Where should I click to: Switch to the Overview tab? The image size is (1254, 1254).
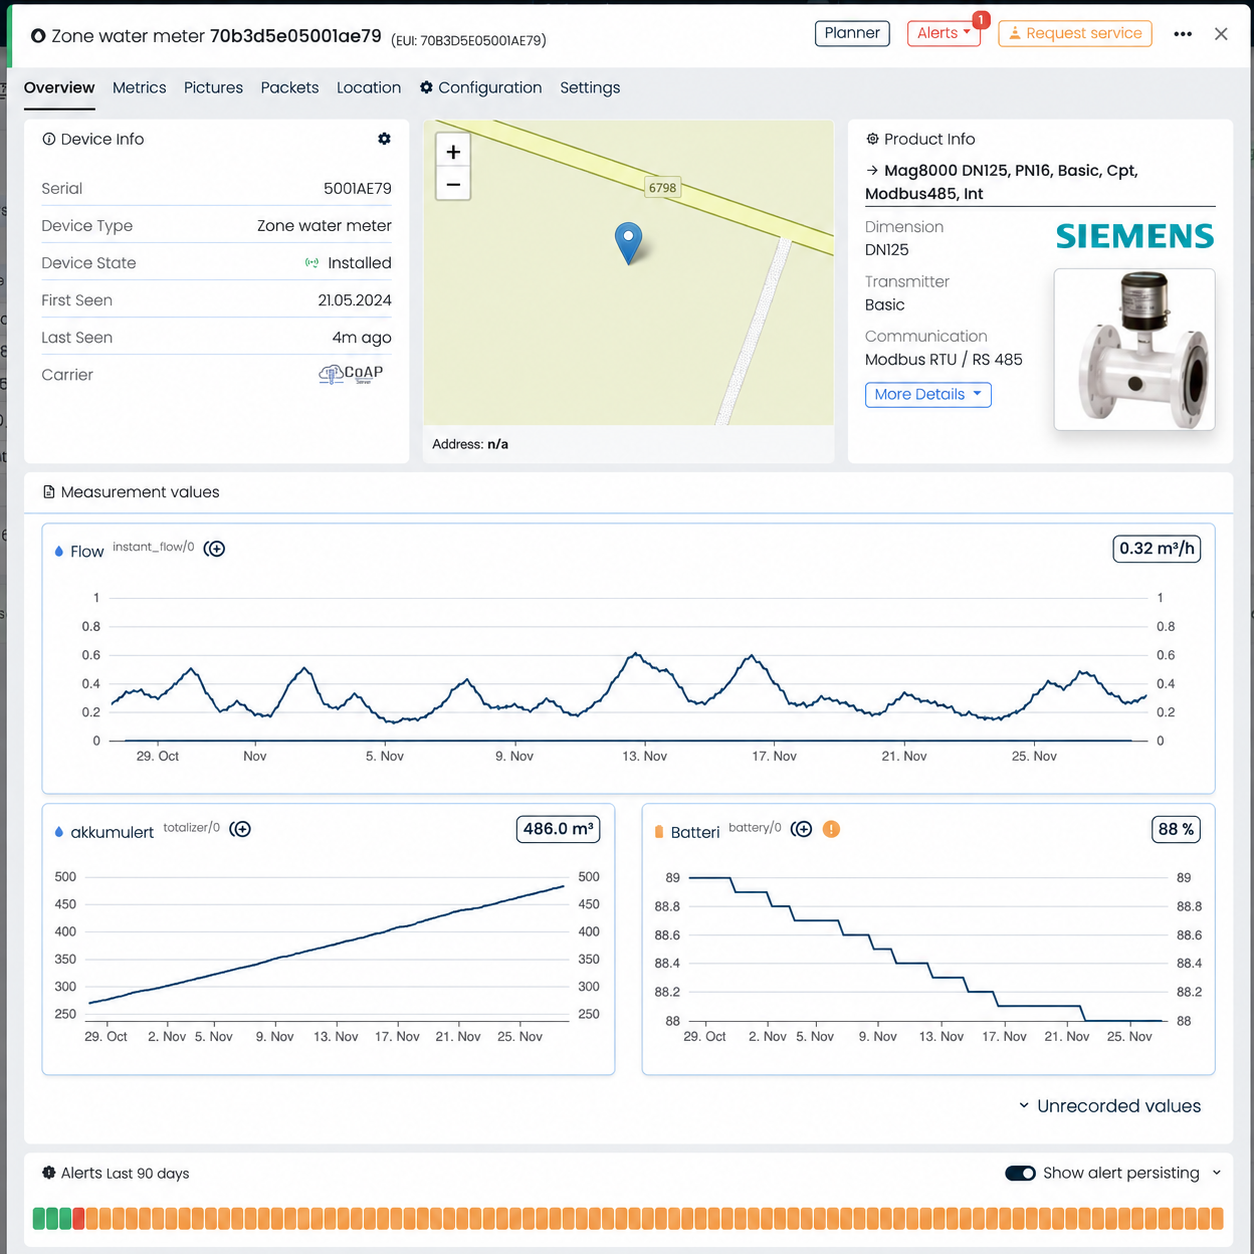pyautogui.click(x=59, y=88)
